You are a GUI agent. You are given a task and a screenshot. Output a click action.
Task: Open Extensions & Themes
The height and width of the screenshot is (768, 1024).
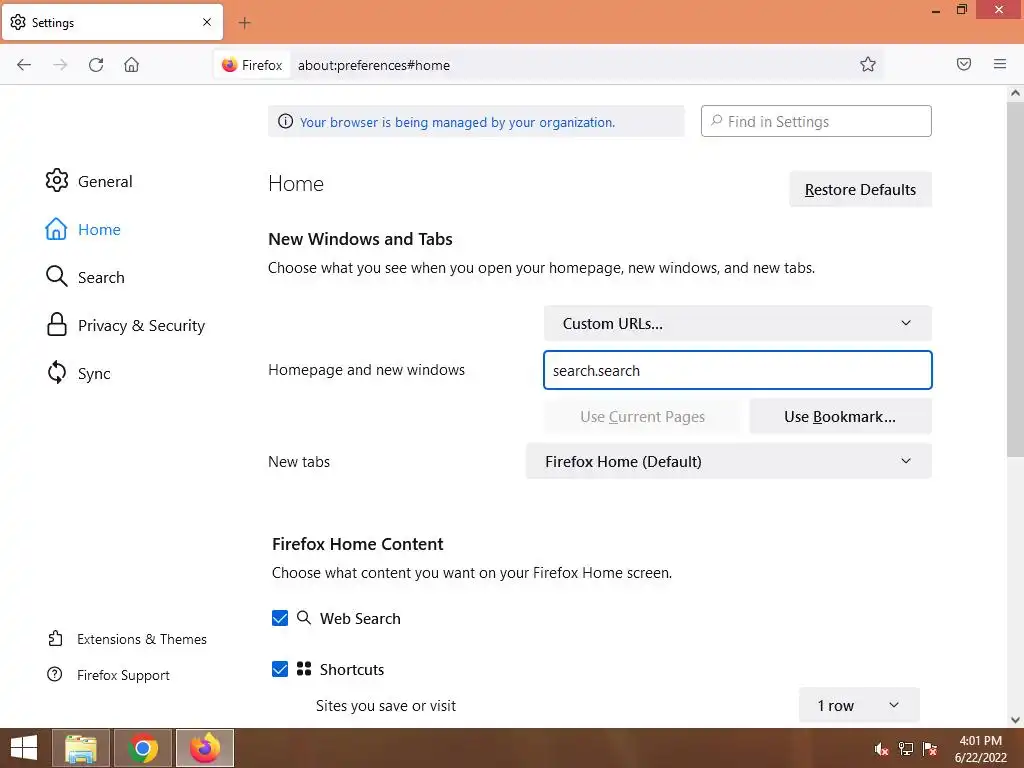click(x=127, y=639)
